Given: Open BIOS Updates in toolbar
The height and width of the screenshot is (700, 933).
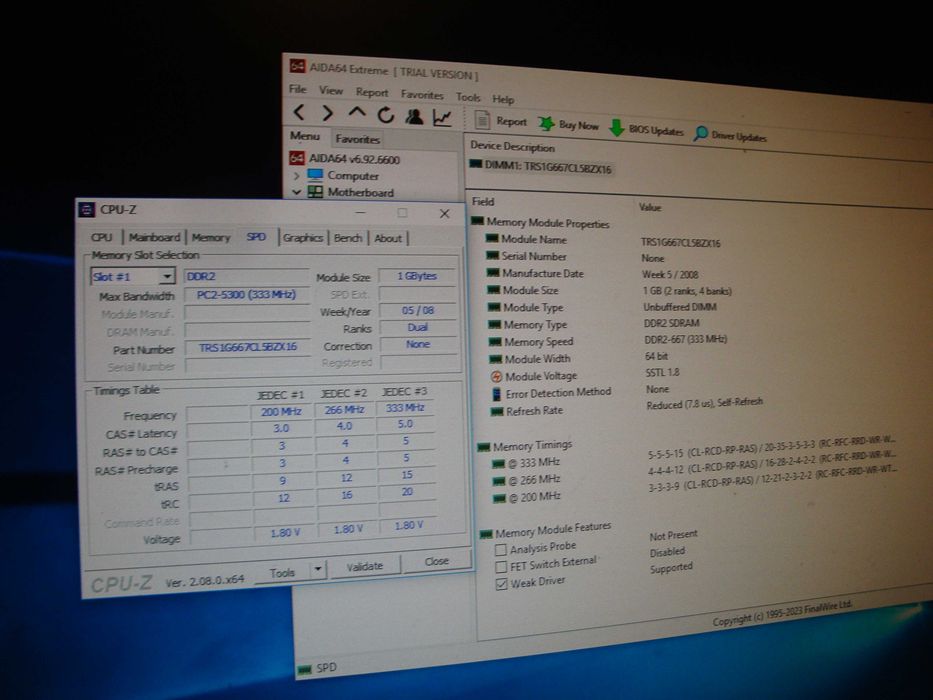Looking at the screenshot, I should (647, 129).
